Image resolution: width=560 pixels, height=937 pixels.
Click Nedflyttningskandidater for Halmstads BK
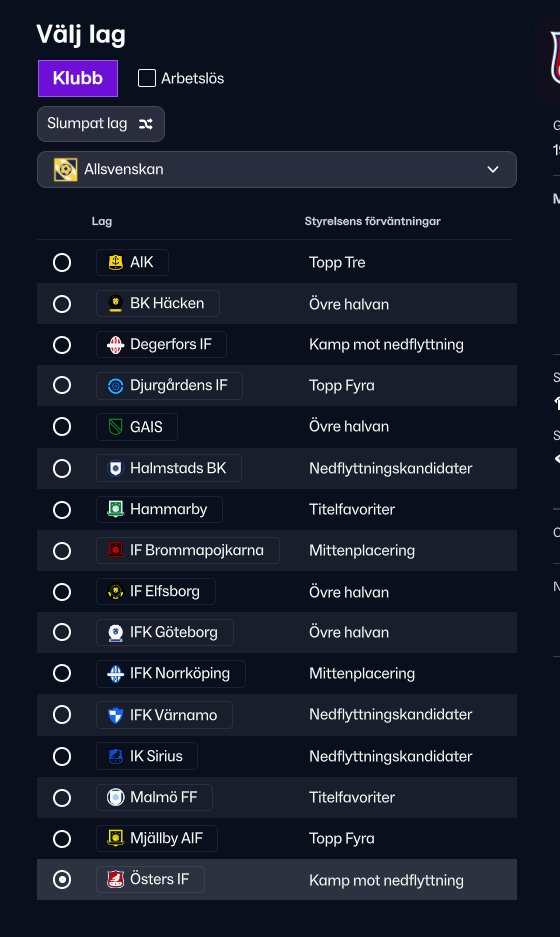(390, 468)
